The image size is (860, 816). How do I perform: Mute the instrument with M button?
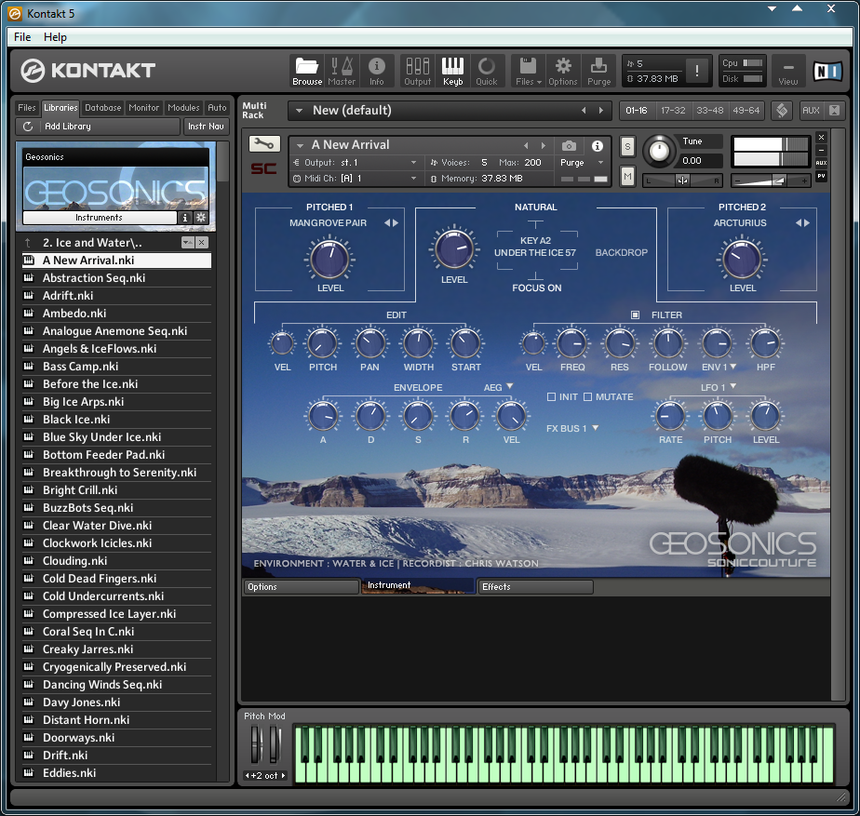tap(627, 176)
